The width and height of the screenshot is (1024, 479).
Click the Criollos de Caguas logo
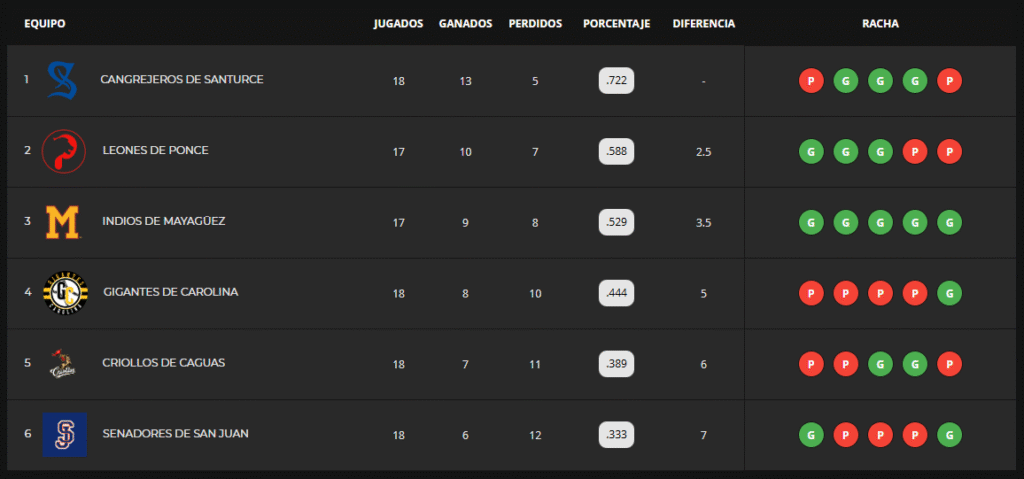coord(63,364)
